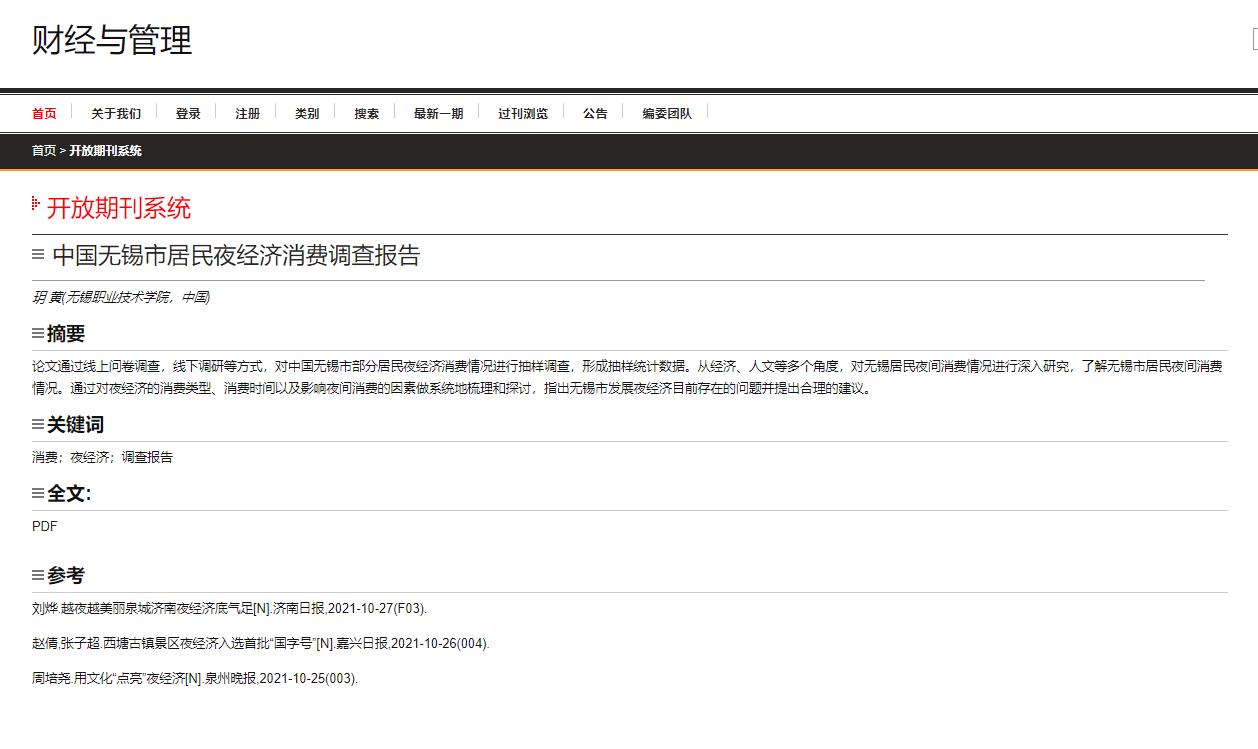This screenshot has height=749, width=1258.
Task: Click 首页 in the breadcrumb bar
Action: click(44, 151)
